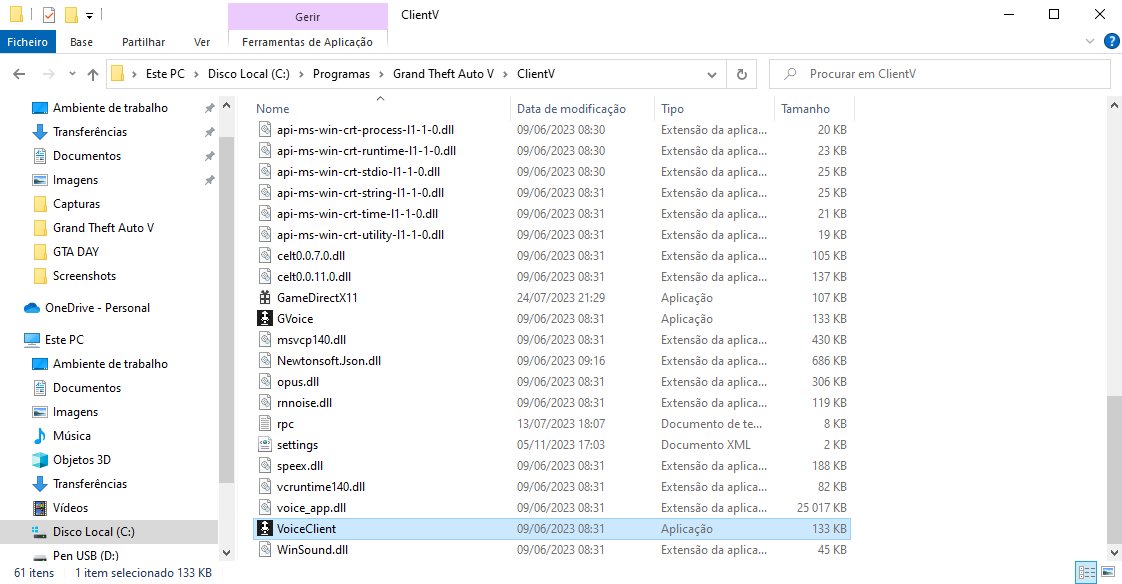Click the Help question mark icon

(1110, 42)
